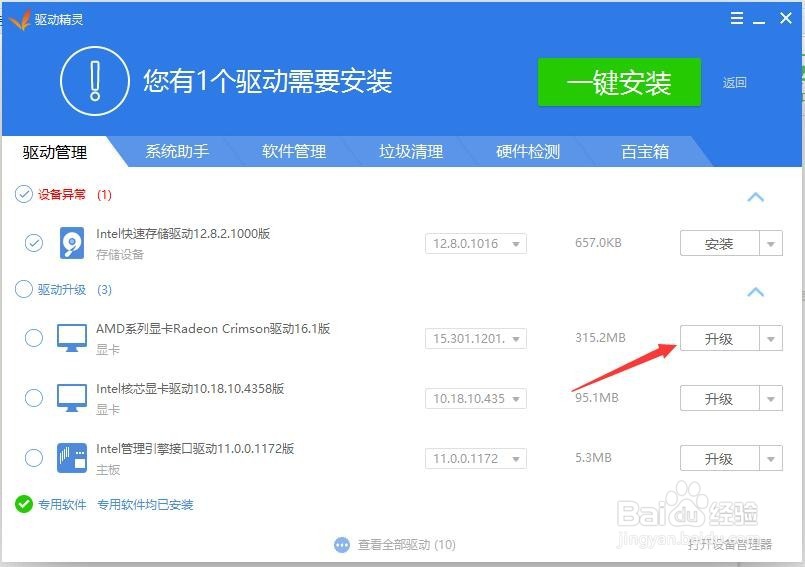Click the 专用软件 label
805x567 pixels.
tap(62, 504)
